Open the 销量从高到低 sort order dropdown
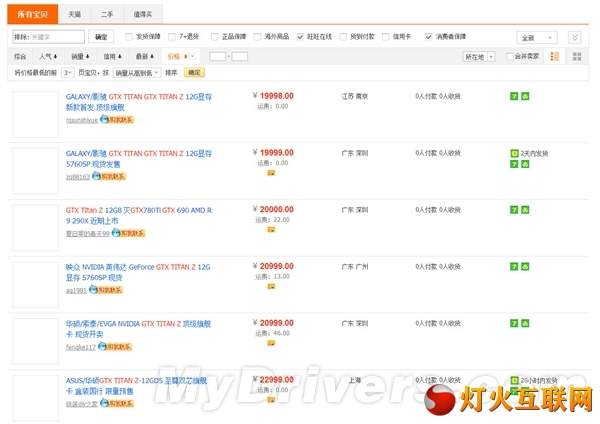600x424 pixels. [x=137, y=73]
